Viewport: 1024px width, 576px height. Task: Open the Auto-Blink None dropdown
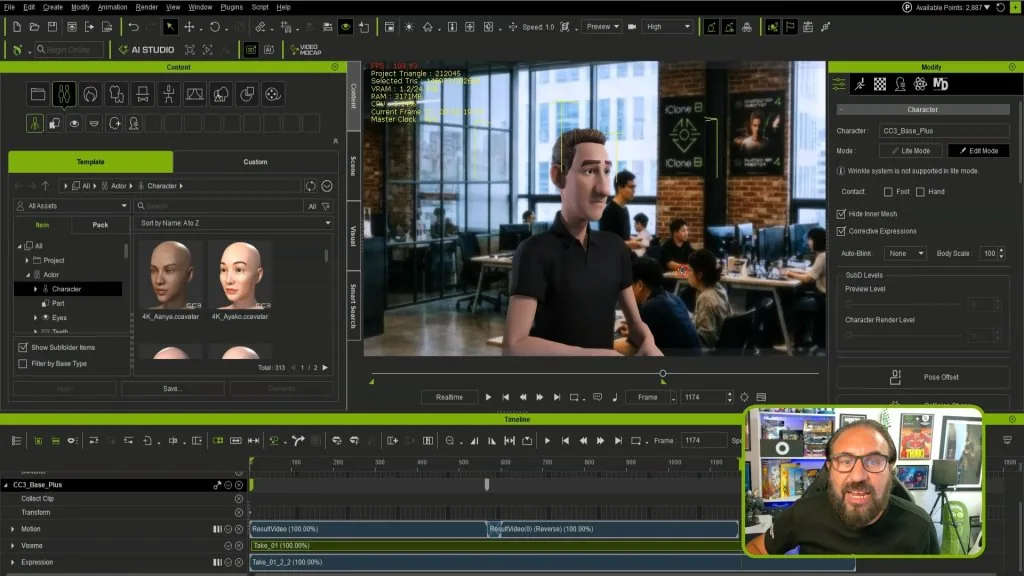[905, 253]
